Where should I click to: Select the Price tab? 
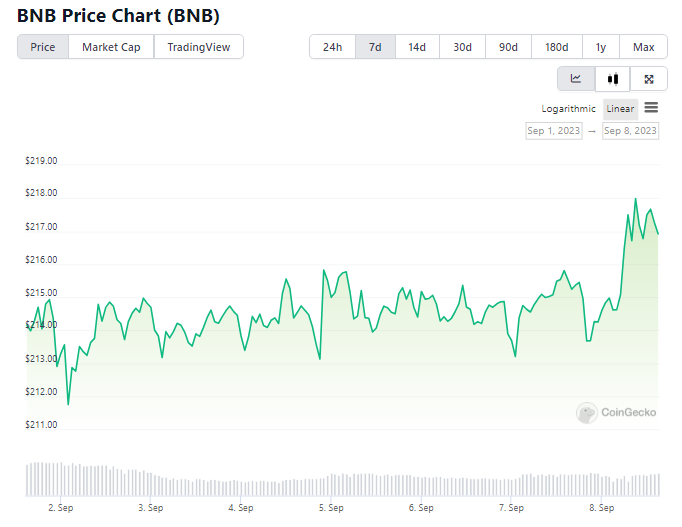(x=43, y=47)
